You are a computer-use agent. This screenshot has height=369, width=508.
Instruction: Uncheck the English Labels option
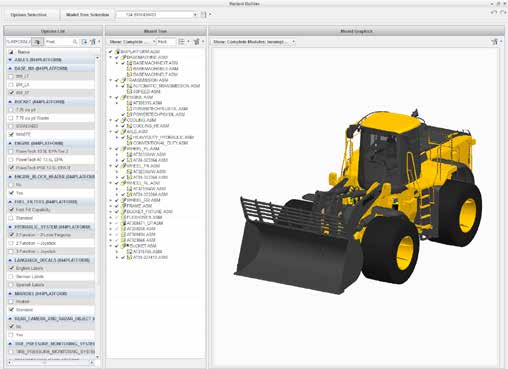(11, 268)
